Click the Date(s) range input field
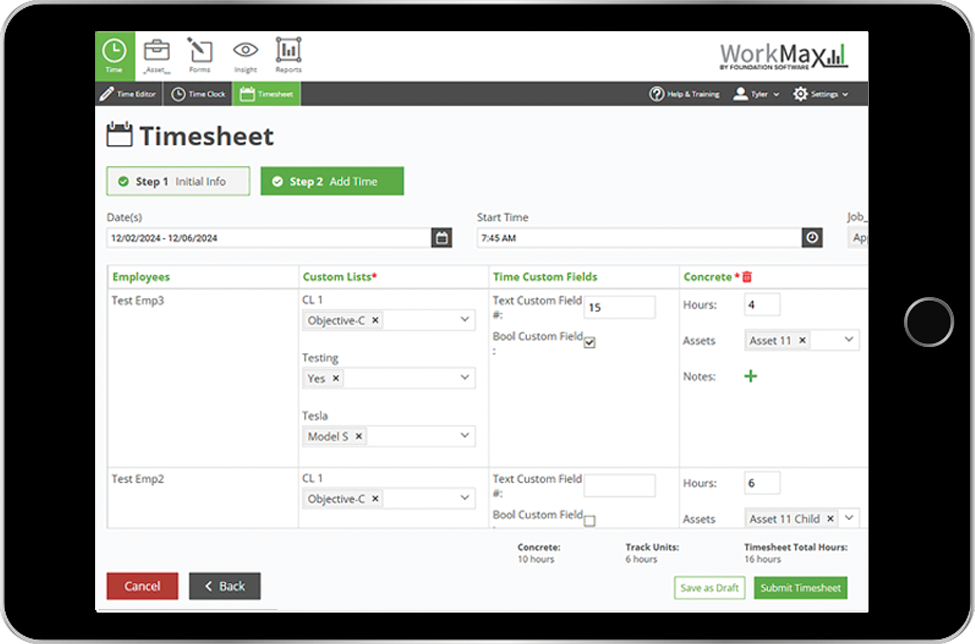 point(269,237)
